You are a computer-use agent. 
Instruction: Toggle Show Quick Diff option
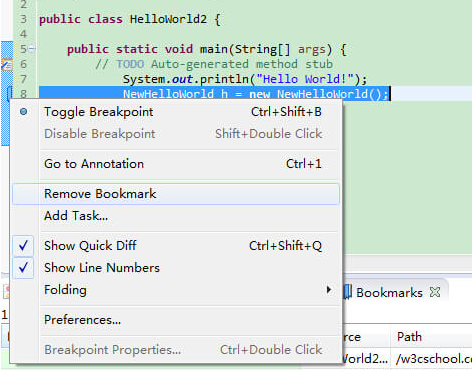[175, 246]
